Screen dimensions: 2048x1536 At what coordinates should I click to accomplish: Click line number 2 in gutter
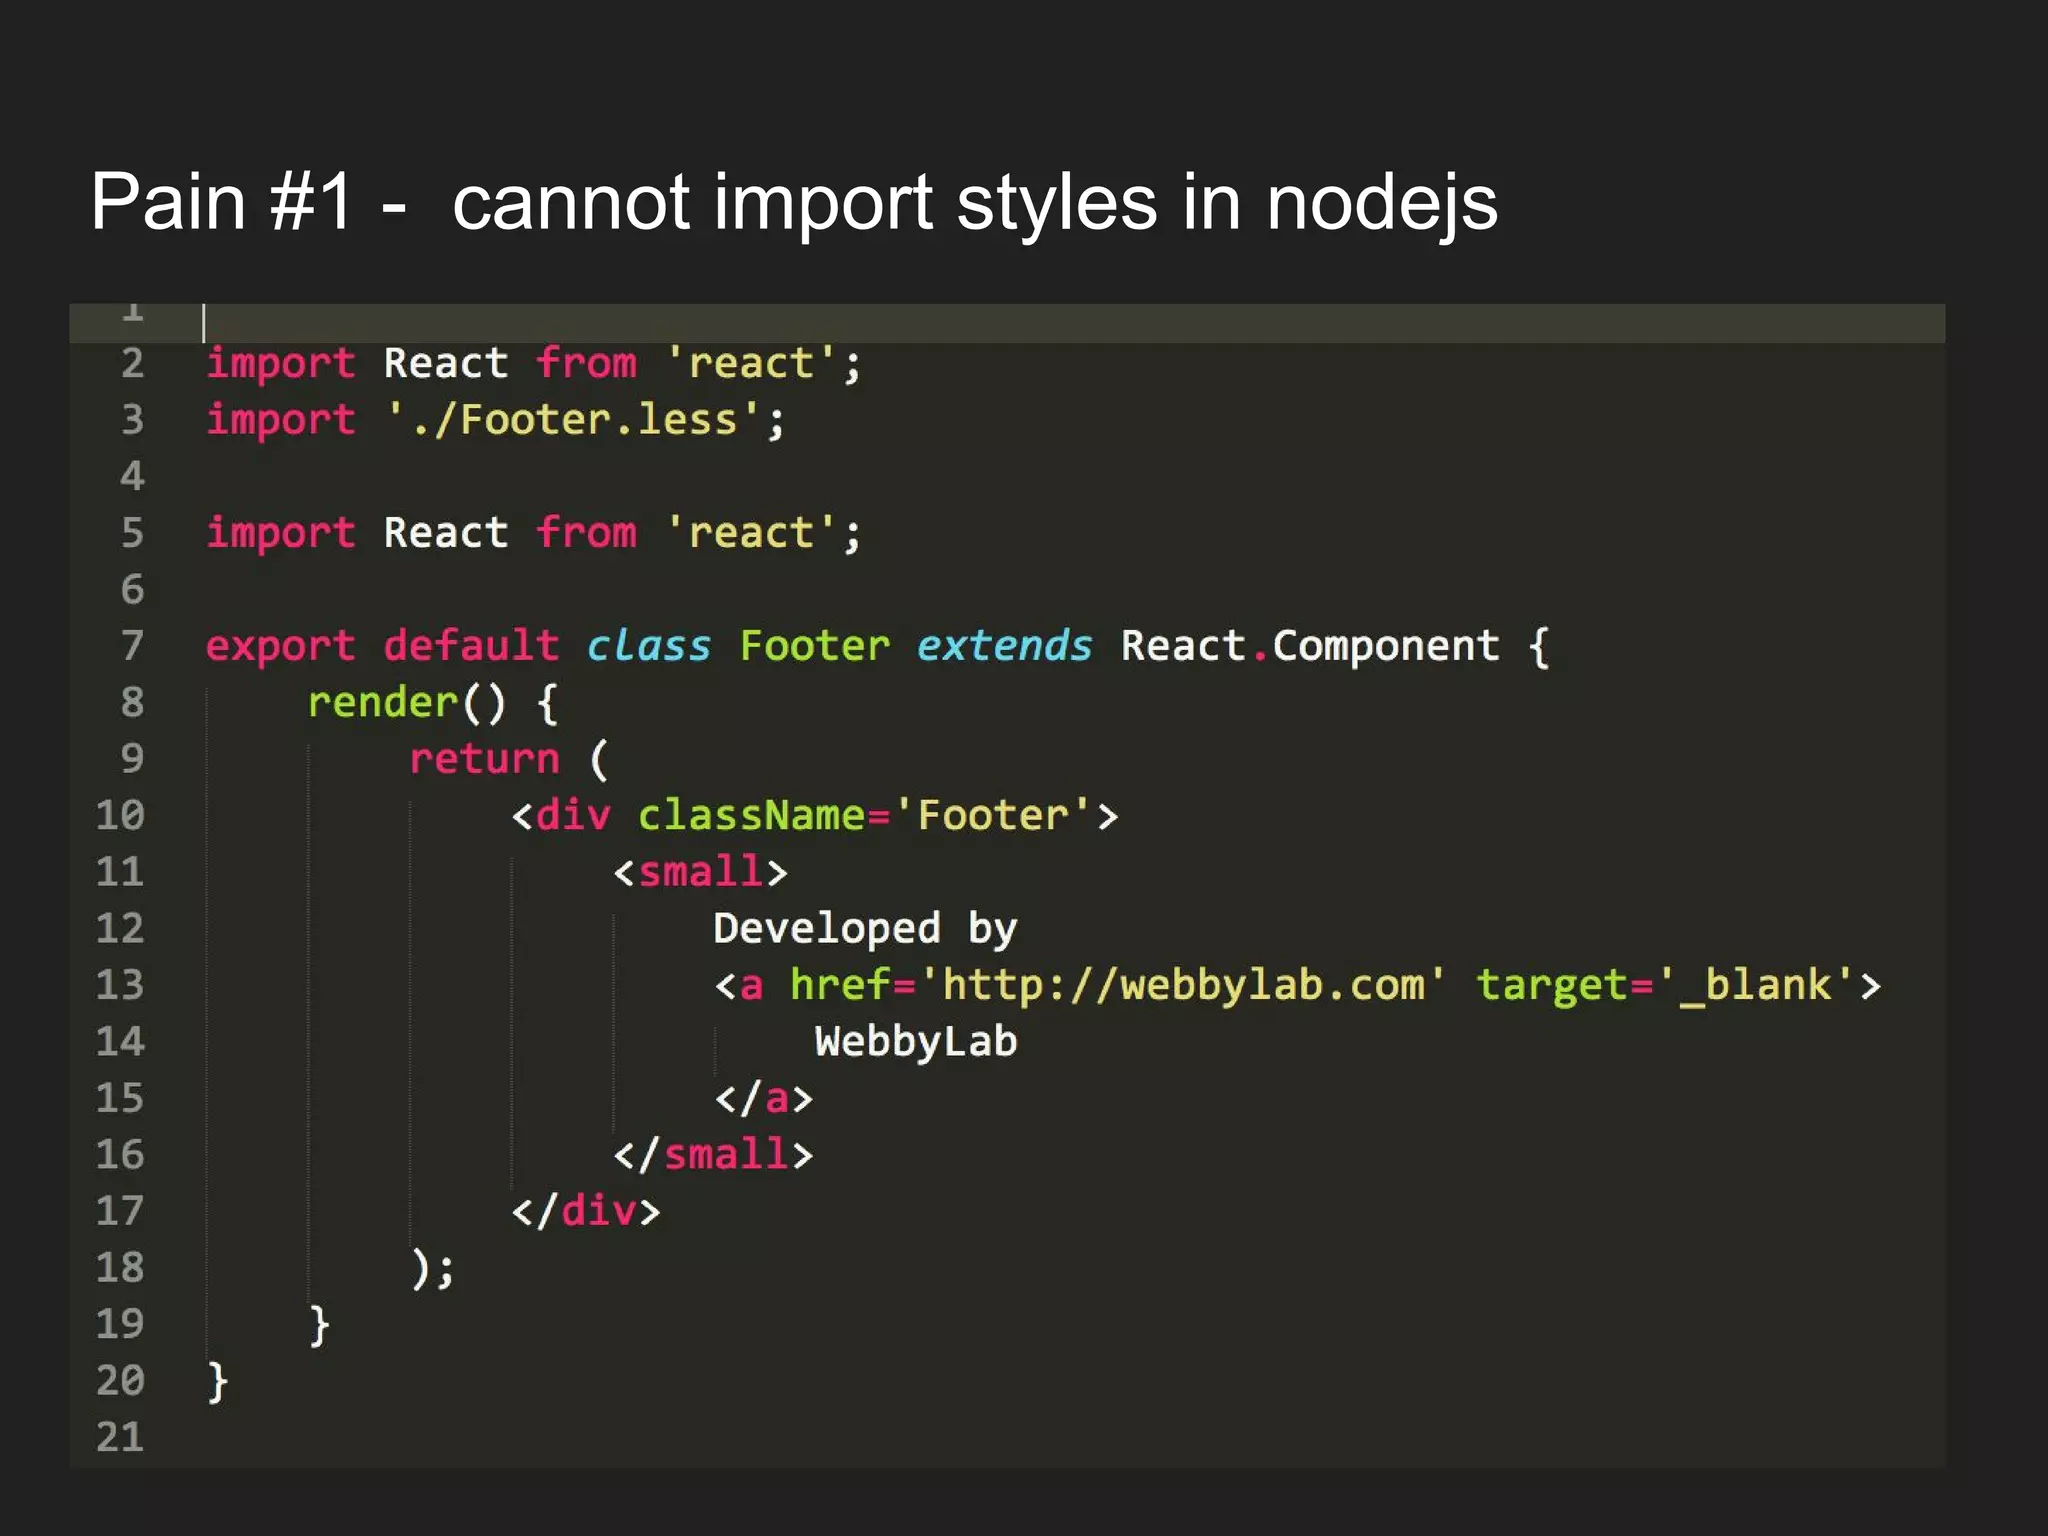coord(132,363)
